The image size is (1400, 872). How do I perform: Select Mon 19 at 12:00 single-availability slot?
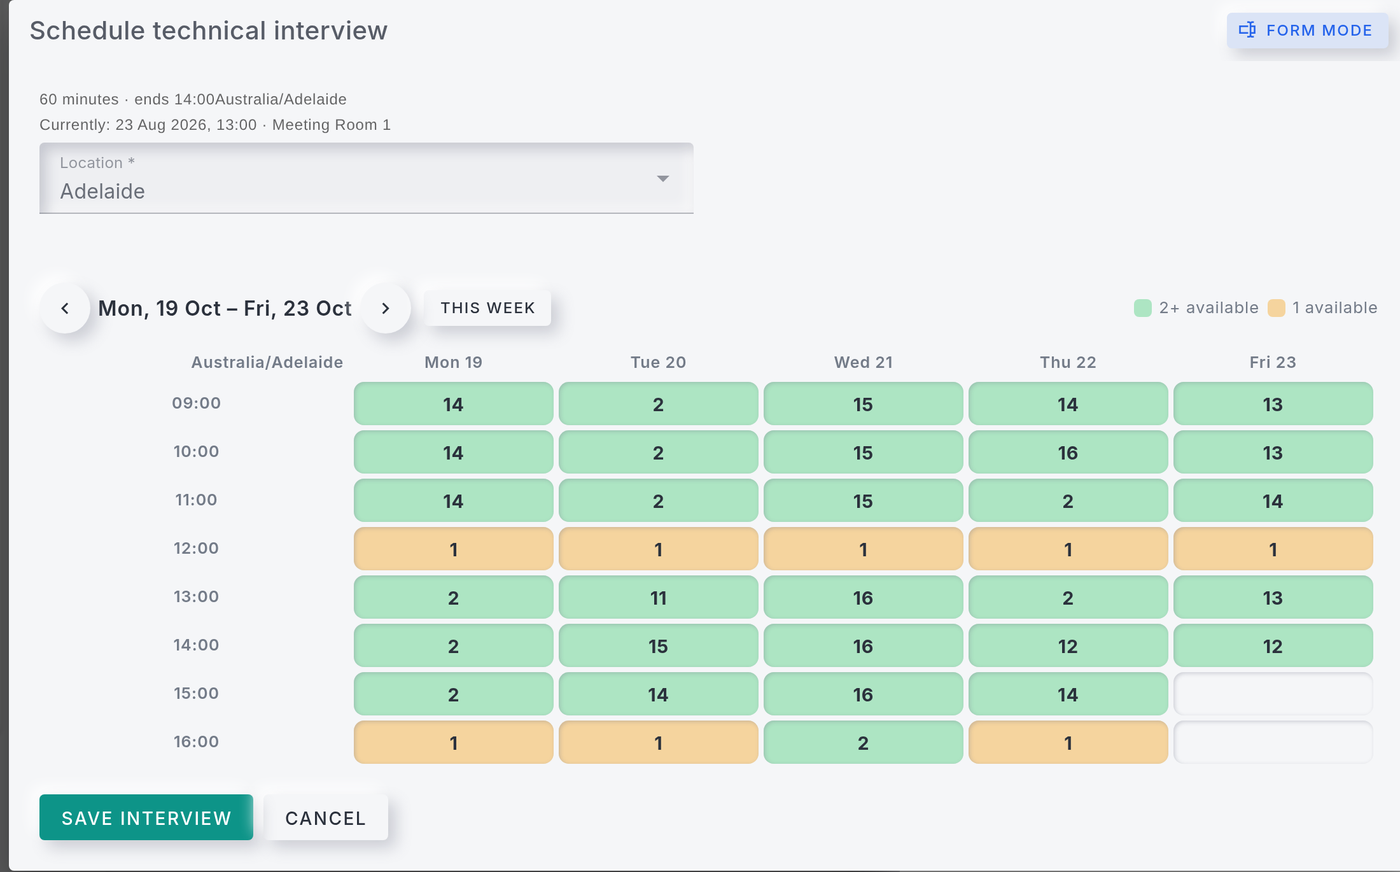pos(453,549)
